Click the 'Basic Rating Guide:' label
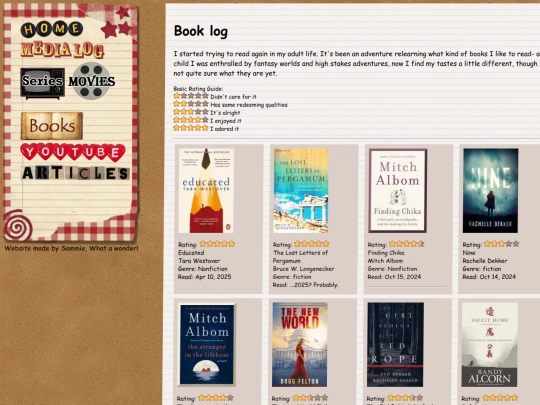This screenshot has height=405, width=540. 198,89
